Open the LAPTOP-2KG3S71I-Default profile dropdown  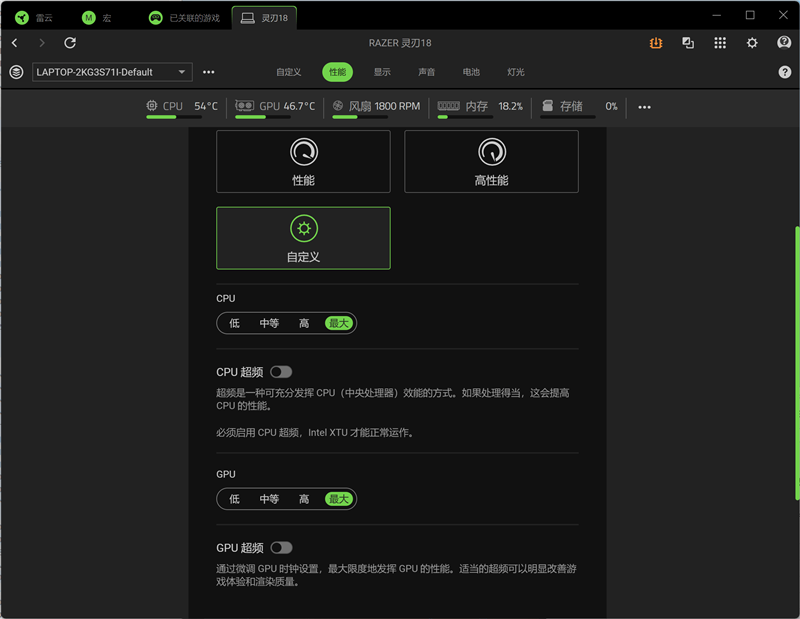click(x=110, y=72)
